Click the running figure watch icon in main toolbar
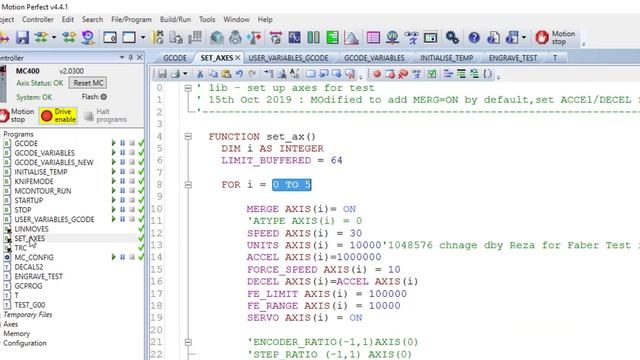 [x=411, y=38]
